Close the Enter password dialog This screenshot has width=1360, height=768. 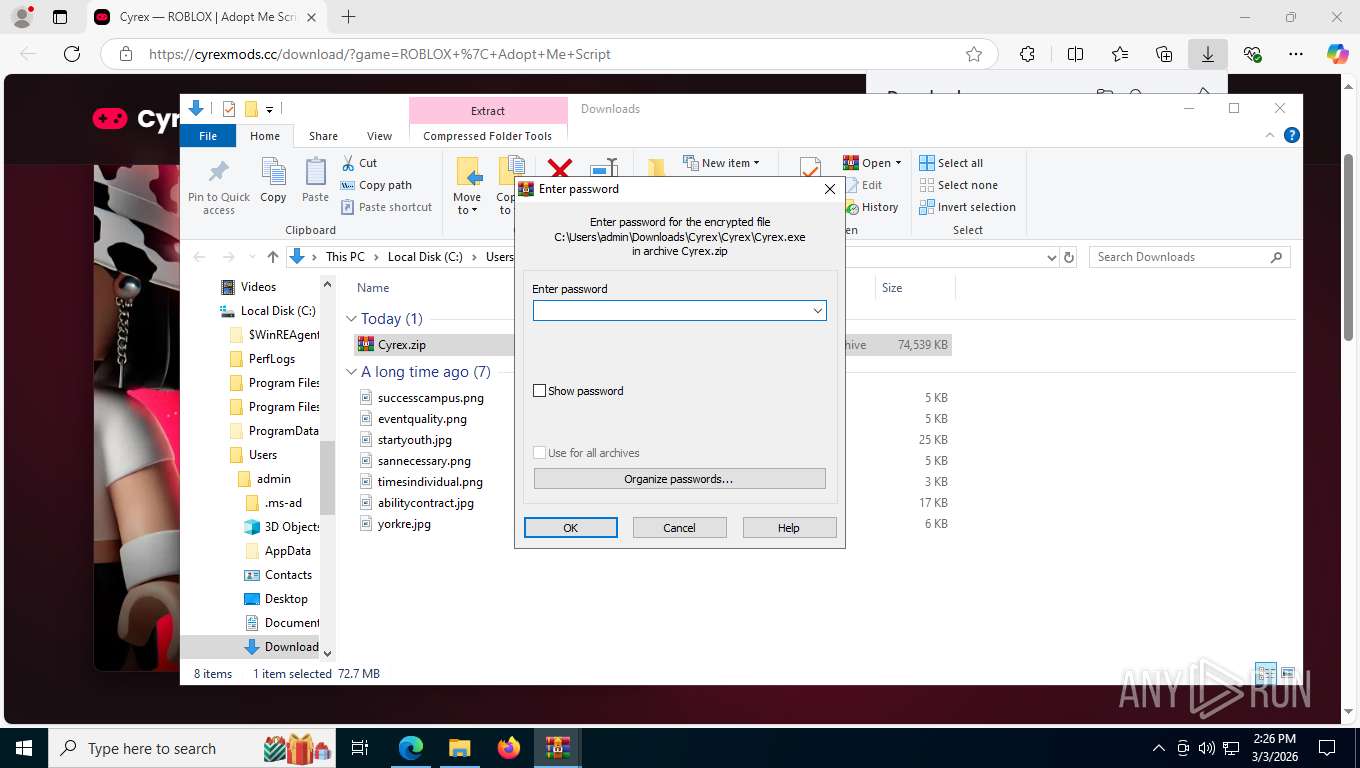[x=829, y=189]
